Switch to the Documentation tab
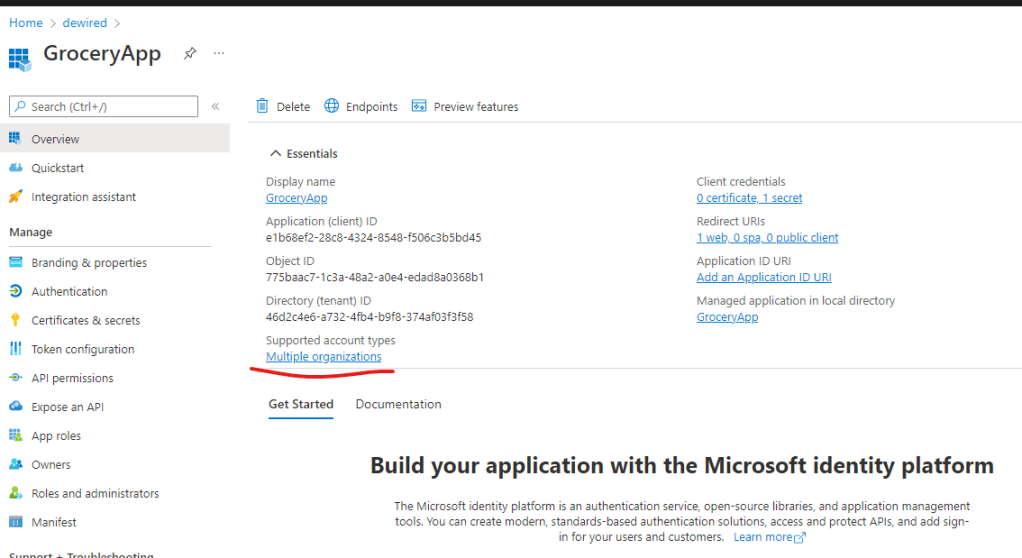Screen dimensions: 1022x558 click(398, 405)
